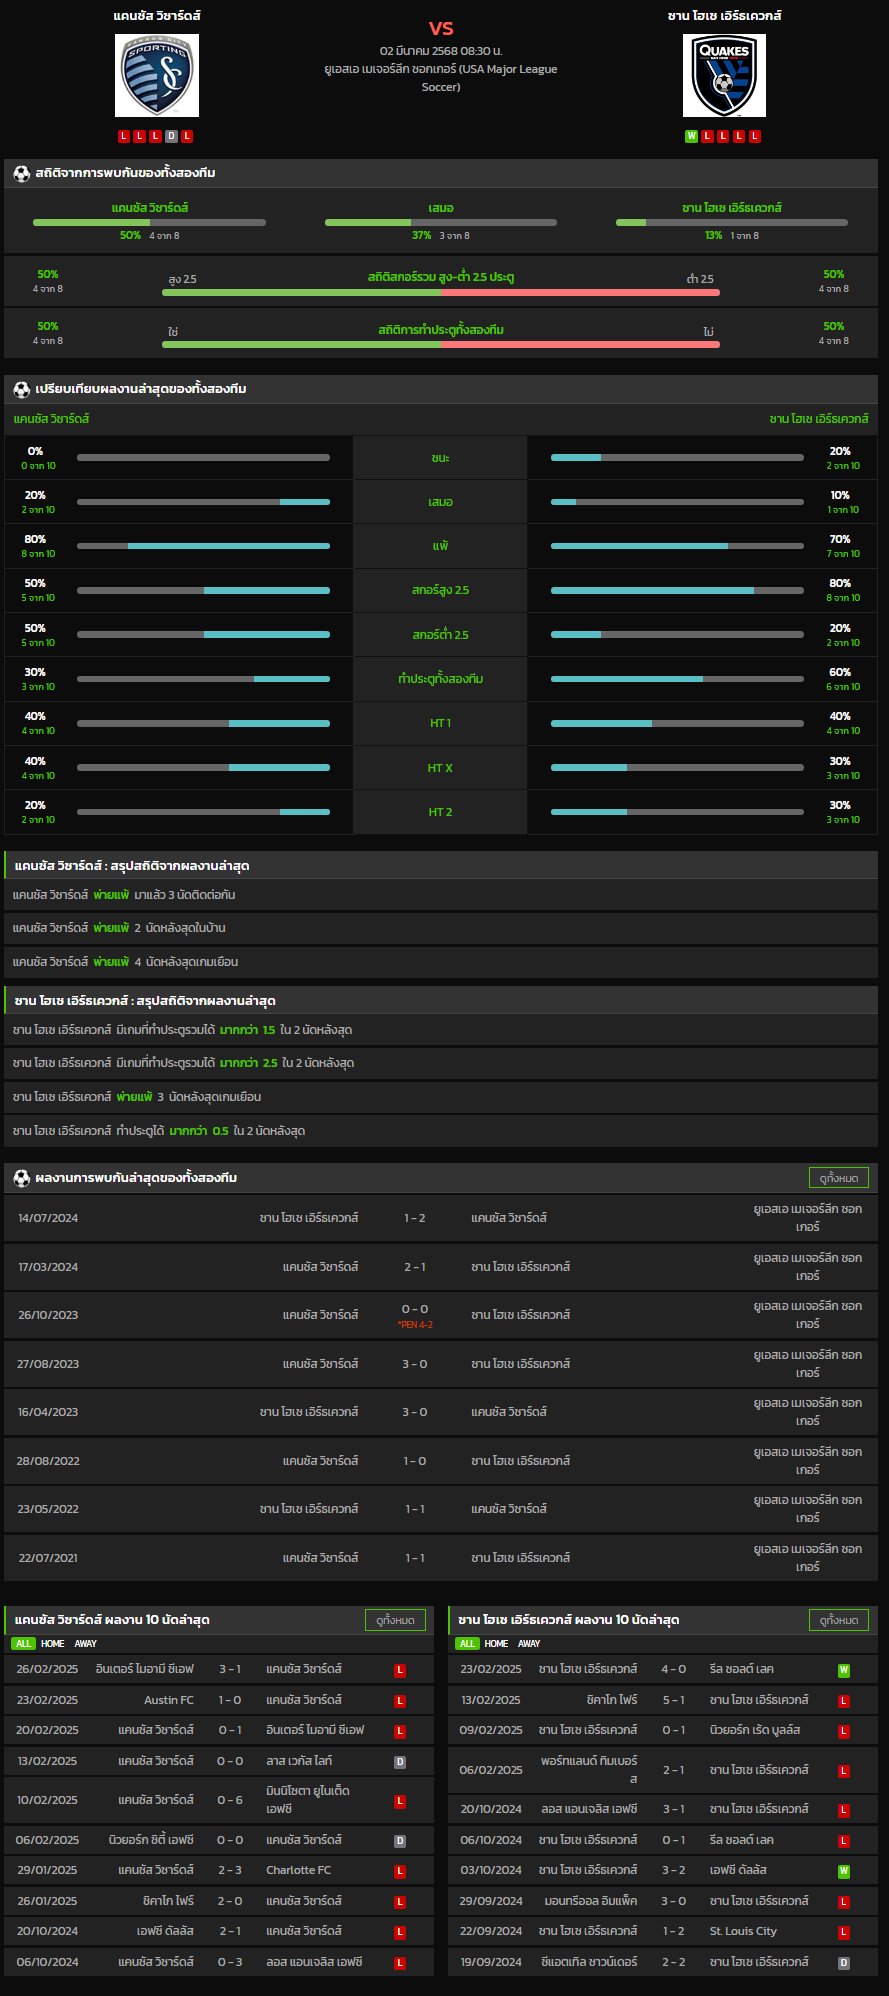
Task: Switch to AWAY tab in Kansas last-10 results
Action: [x=86, y=1644]
